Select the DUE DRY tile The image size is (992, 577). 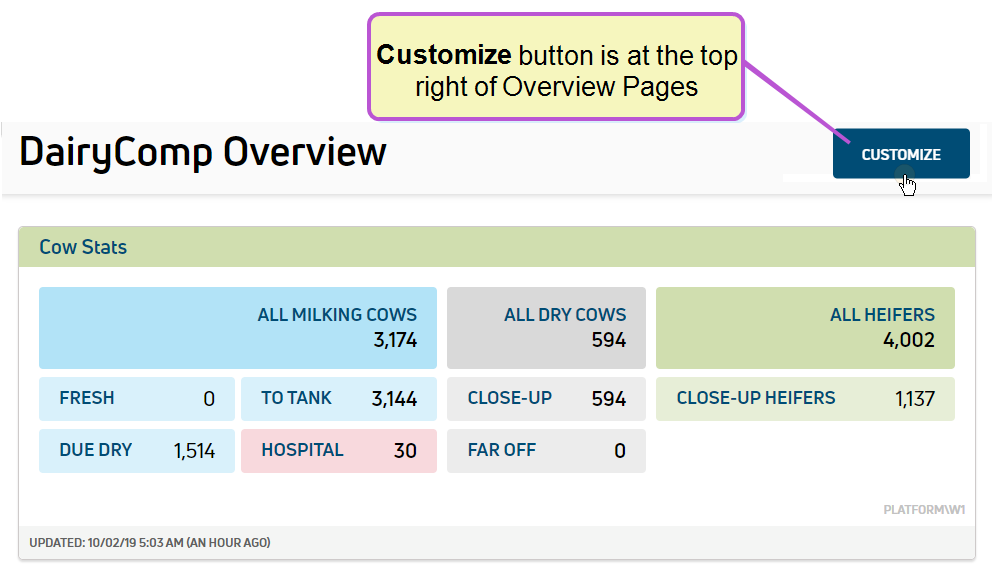137,450
